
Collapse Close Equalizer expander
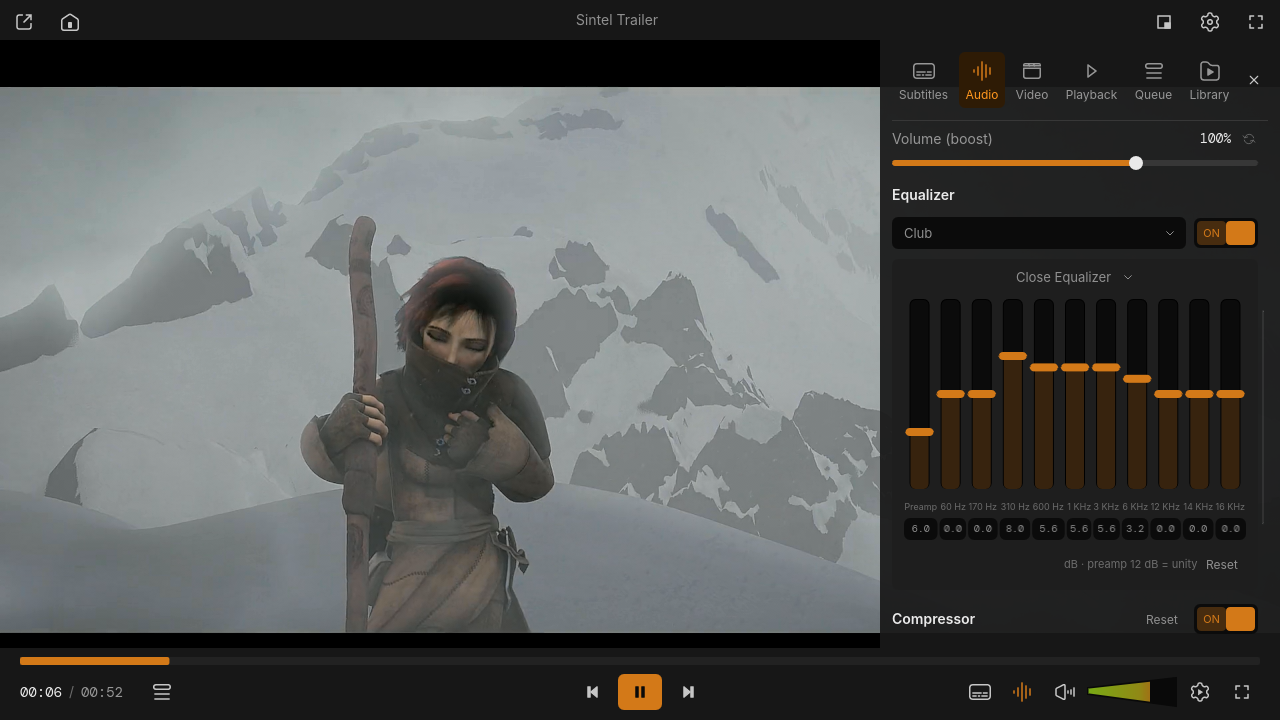click(x=1074, y=277)
